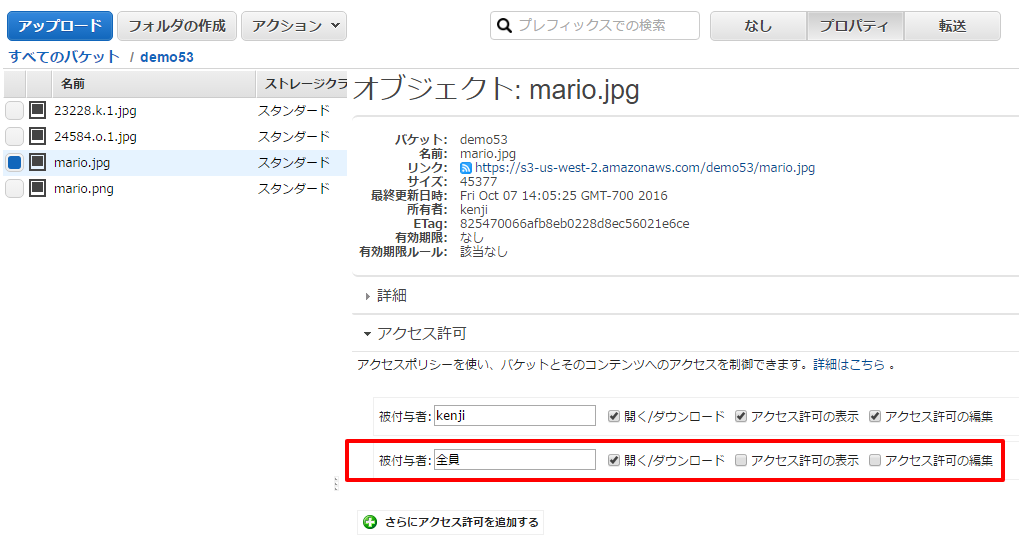Screen dimensions: 1019x547
Task: Click the file icon beside 23228.k.1.jpg
Action: click(x=38, y=110)
